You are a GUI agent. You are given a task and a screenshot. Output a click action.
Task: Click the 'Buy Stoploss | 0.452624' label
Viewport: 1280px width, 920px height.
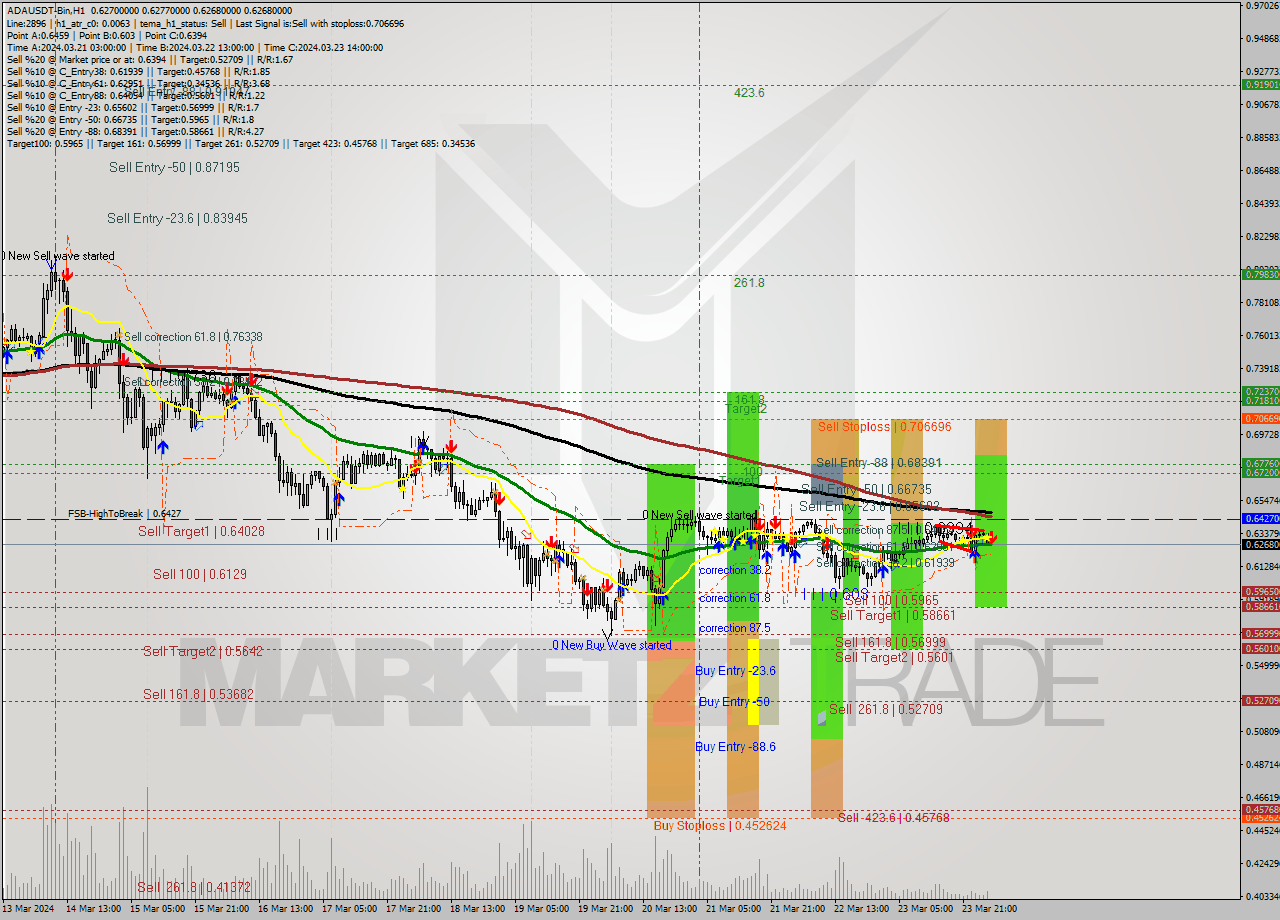click(720, 826)
